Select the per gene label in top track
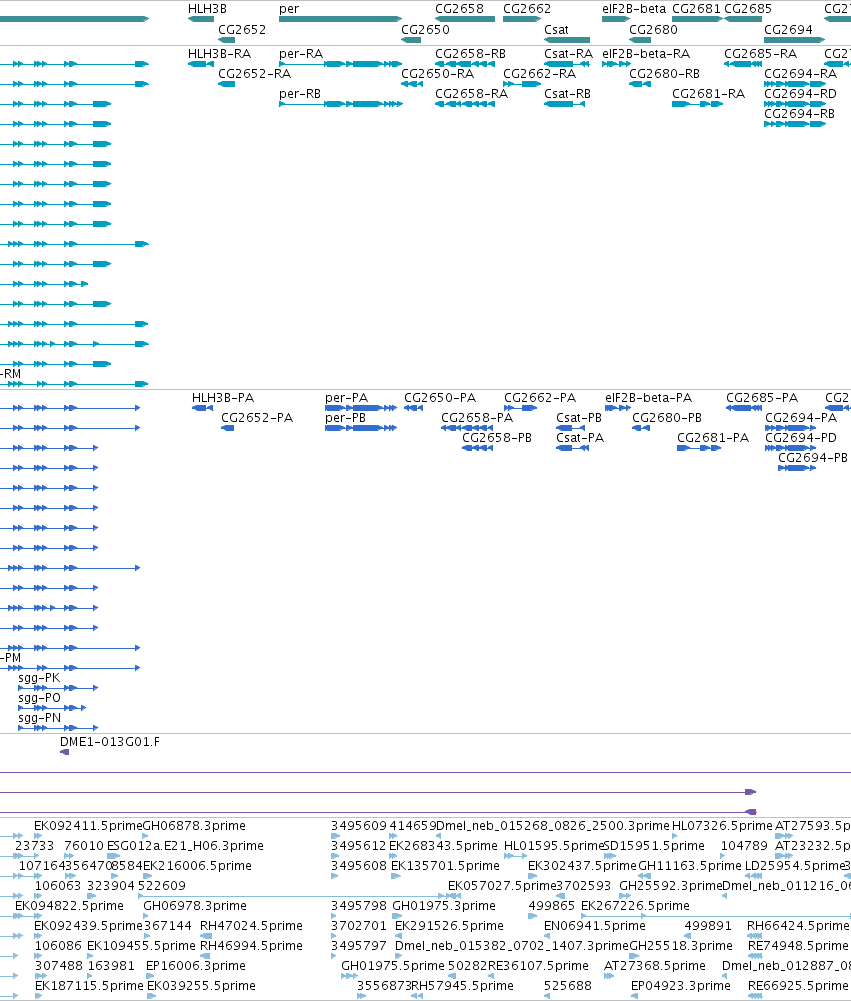 pos(289,9)
